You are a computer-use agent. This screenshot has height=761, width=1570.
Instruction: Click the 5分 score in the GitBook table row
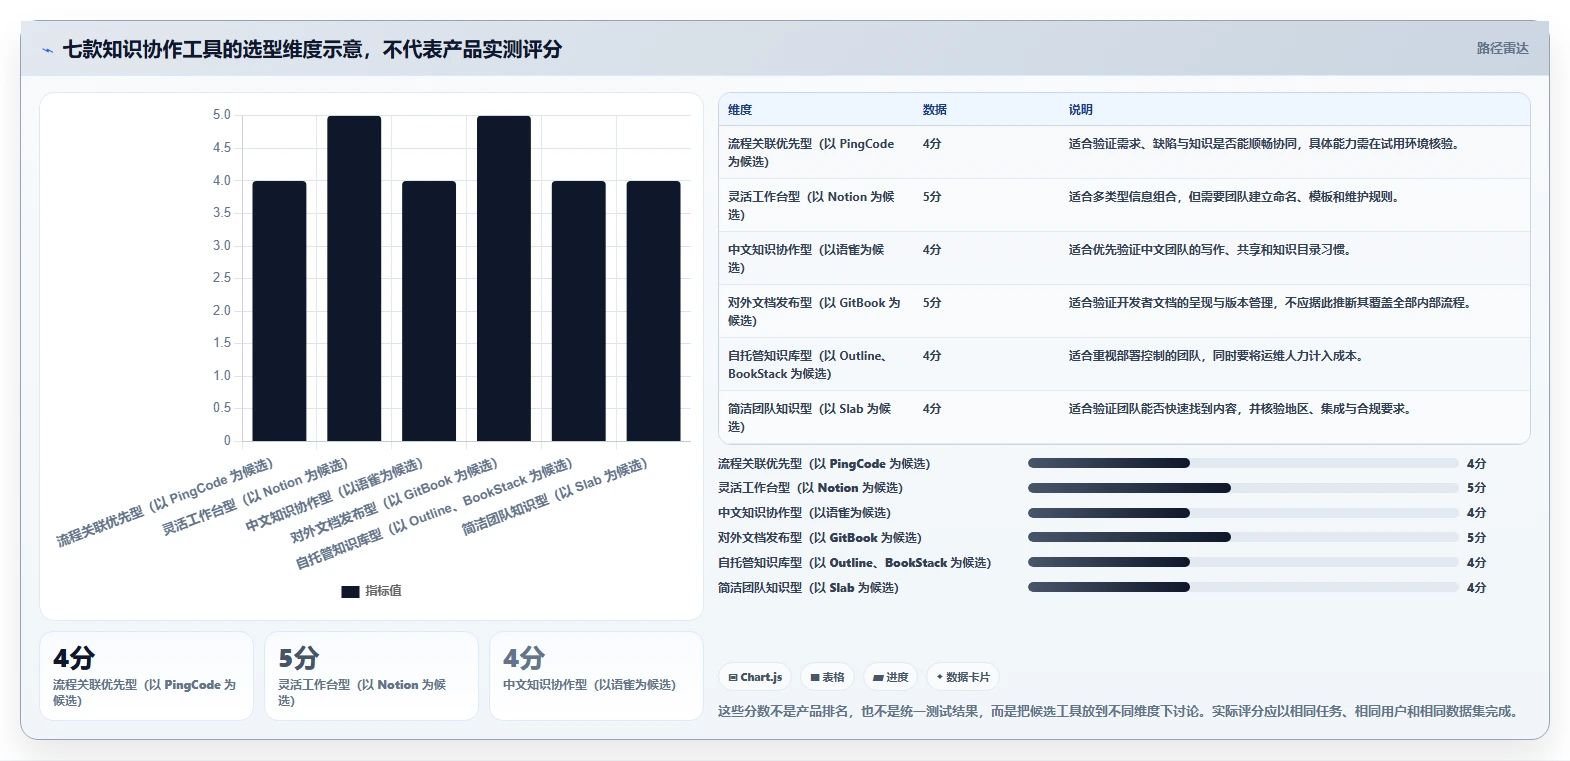[x=932, y=303]
